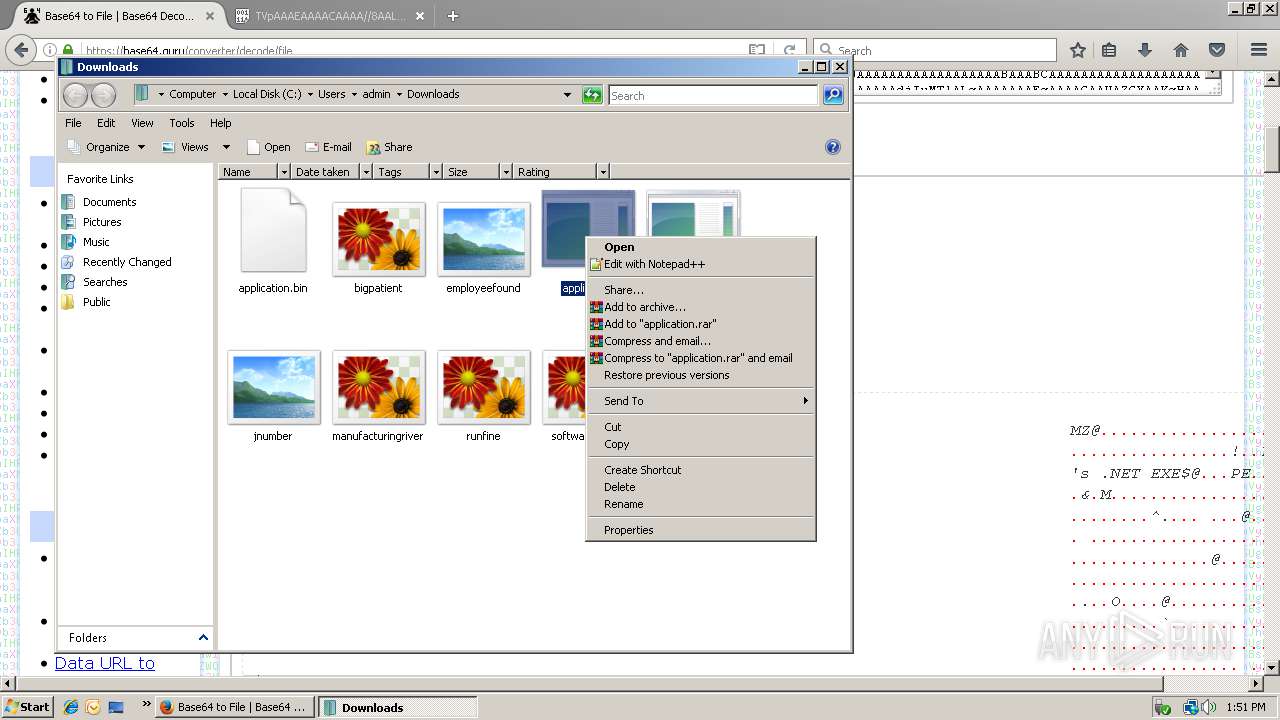
Task: Open Firefox hamburger menu
Action: point(1259,50)
